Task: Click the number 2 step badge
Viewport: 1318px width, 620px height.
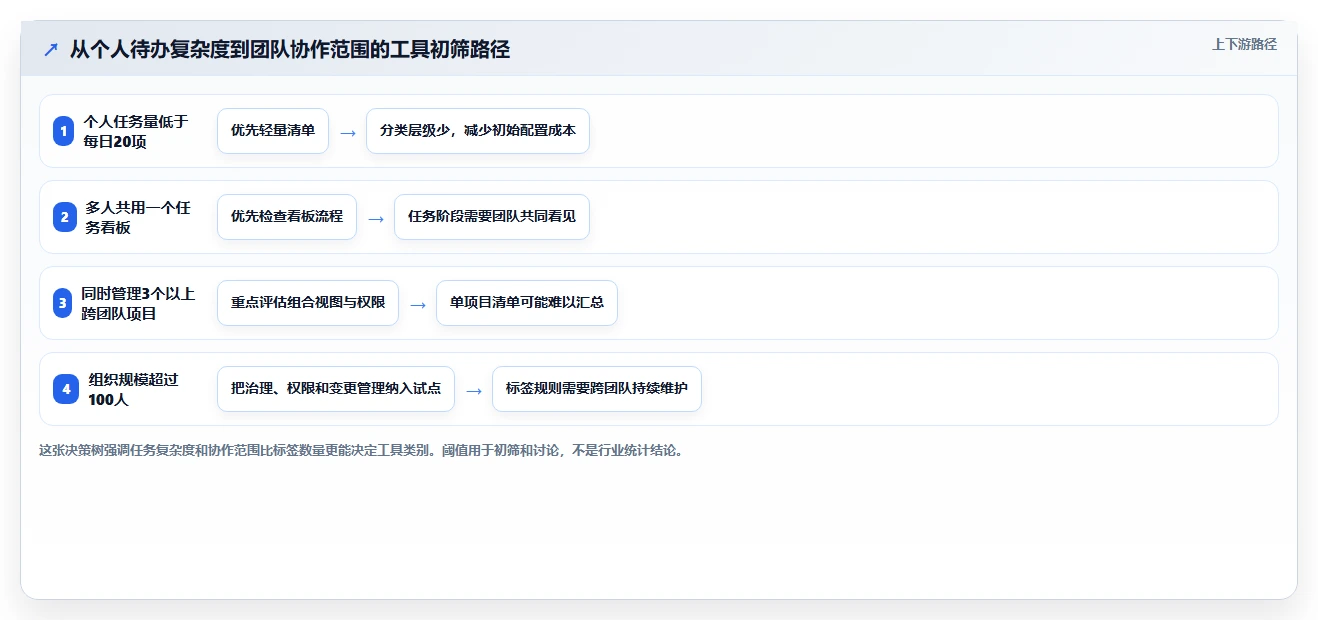Action: [x=64, y=217]
